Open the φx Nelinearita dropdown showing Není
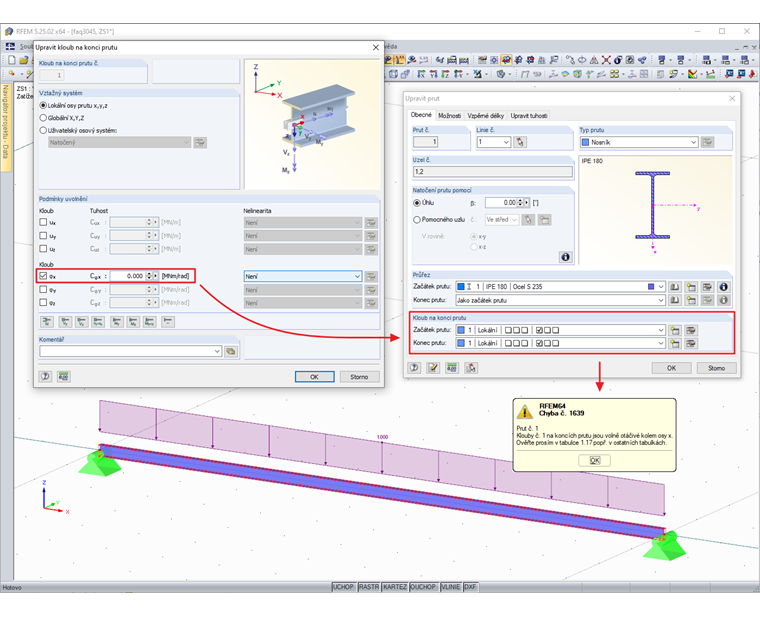The height and width of the screenshot is (617, 760). [302, 276]
